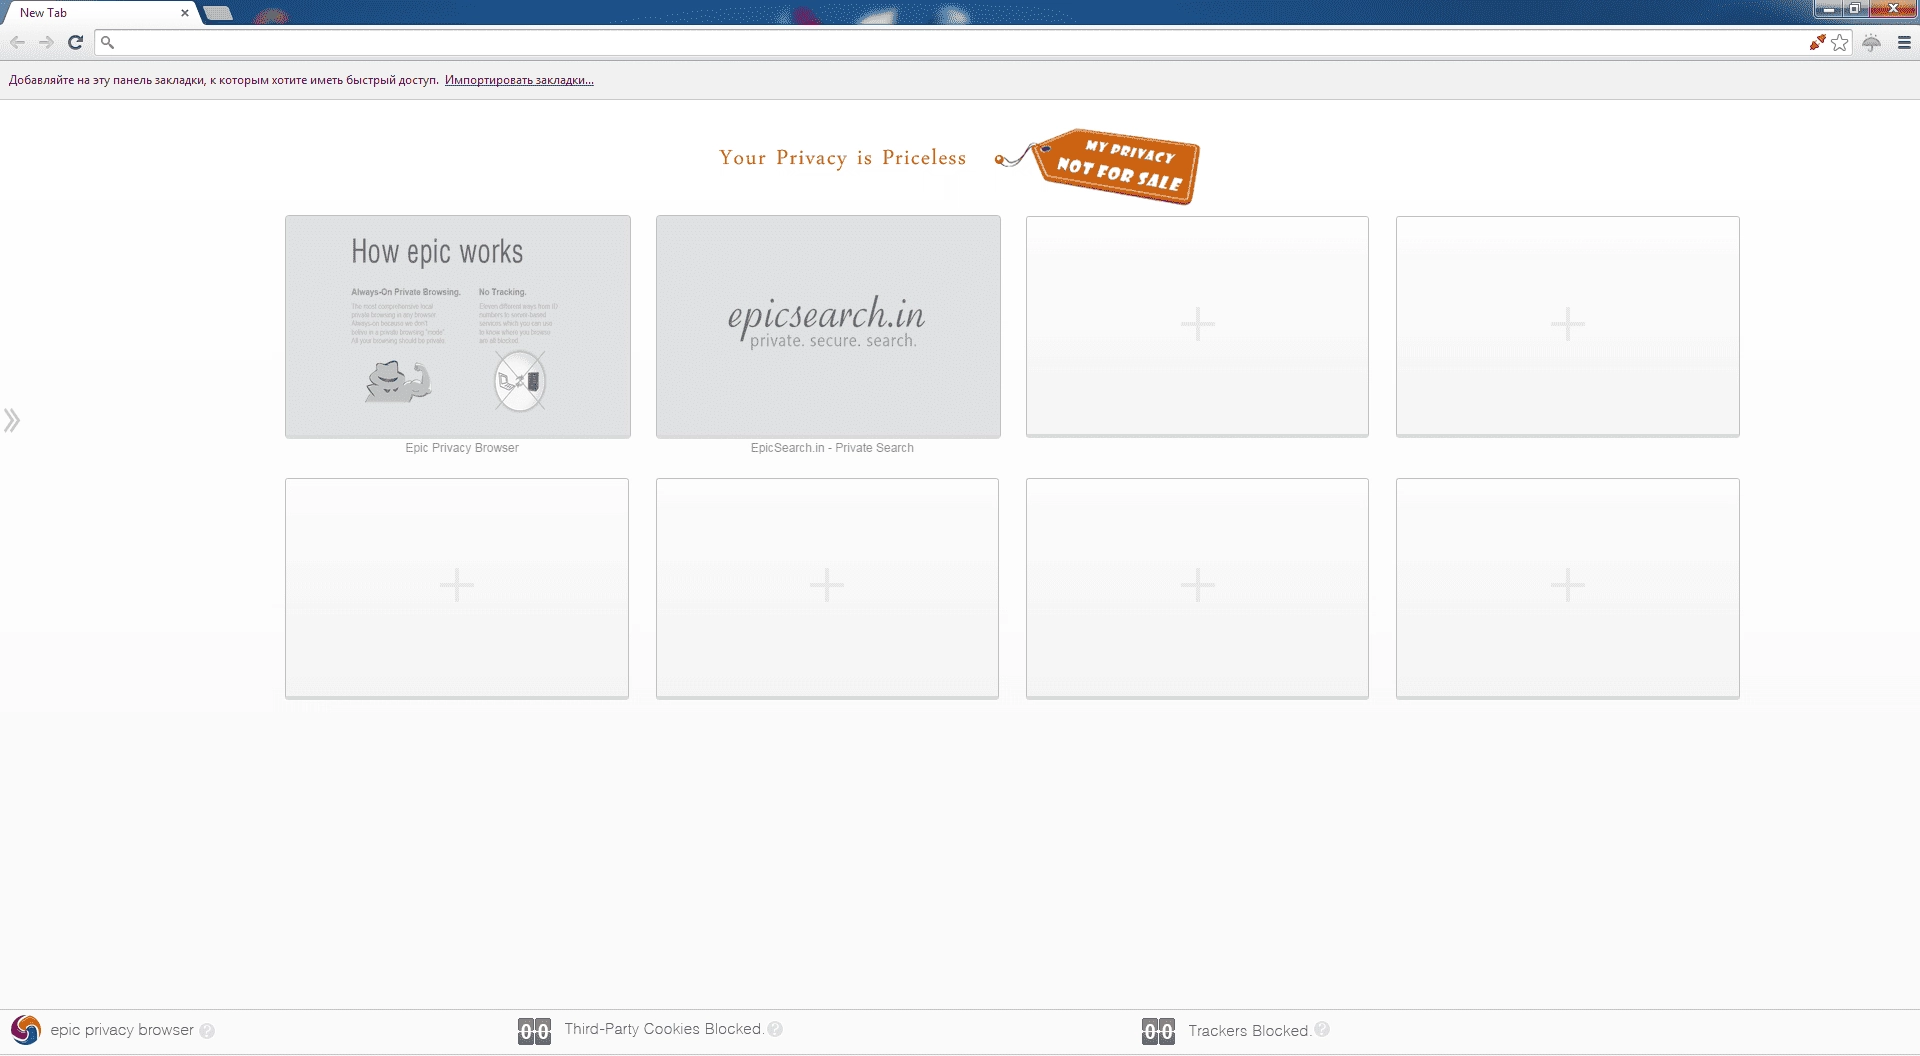Add site to fourth top-row empty tile
This screenshot has height=1056, width=1920.
click(1568, 326)
